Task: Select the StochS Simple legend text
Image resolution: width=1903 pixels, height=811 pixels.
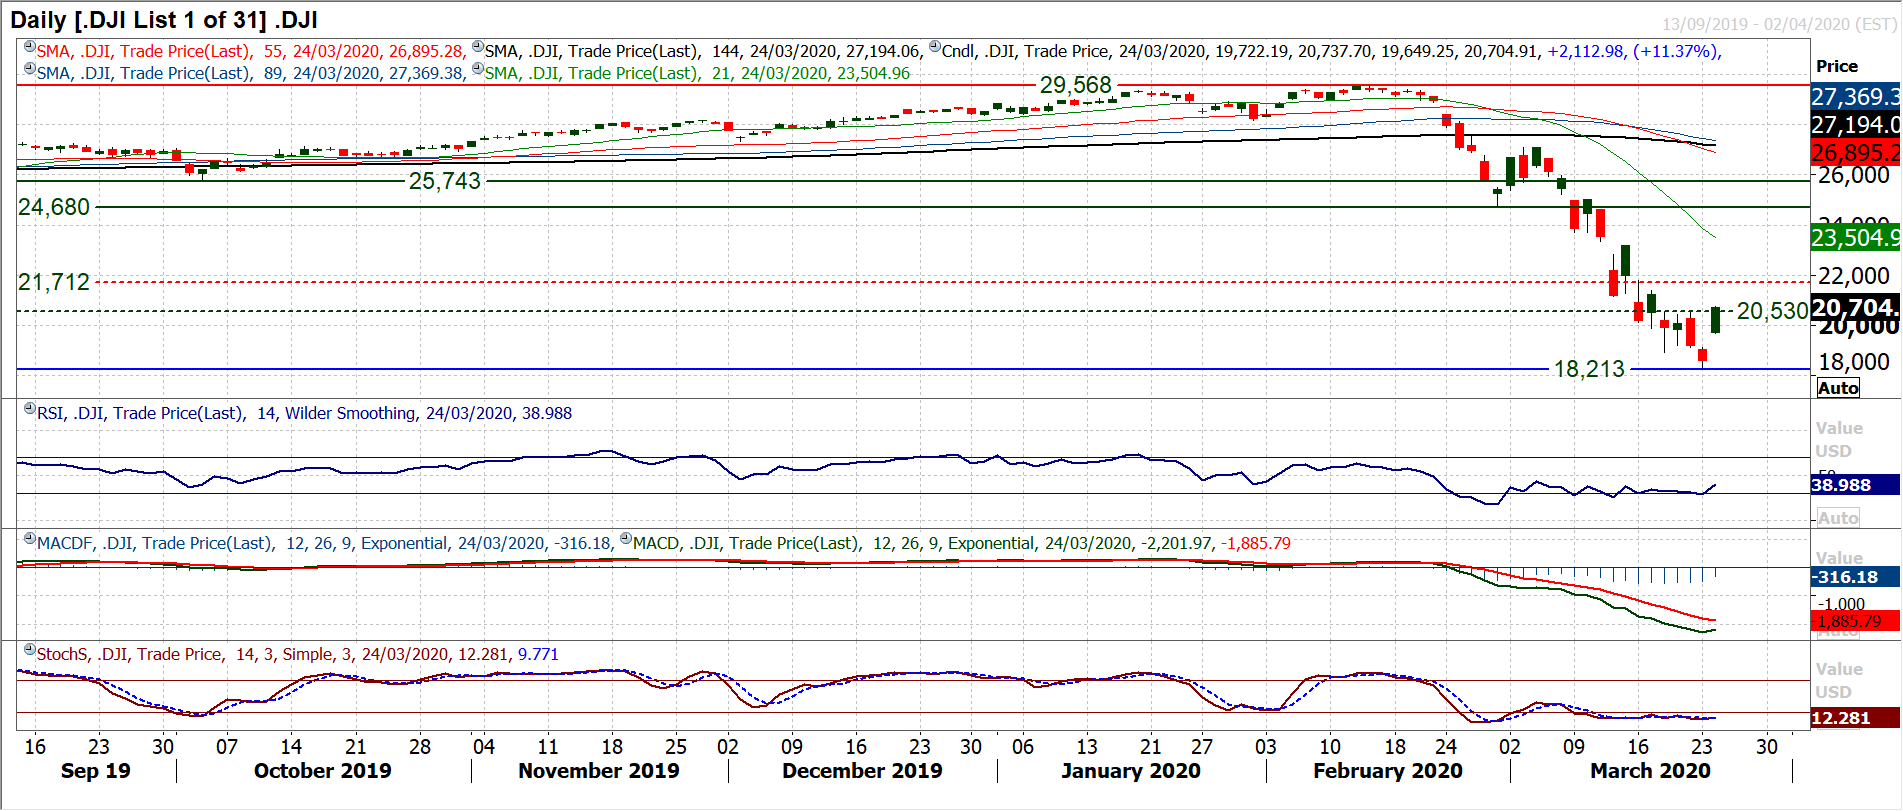Action: coord(298,654)
